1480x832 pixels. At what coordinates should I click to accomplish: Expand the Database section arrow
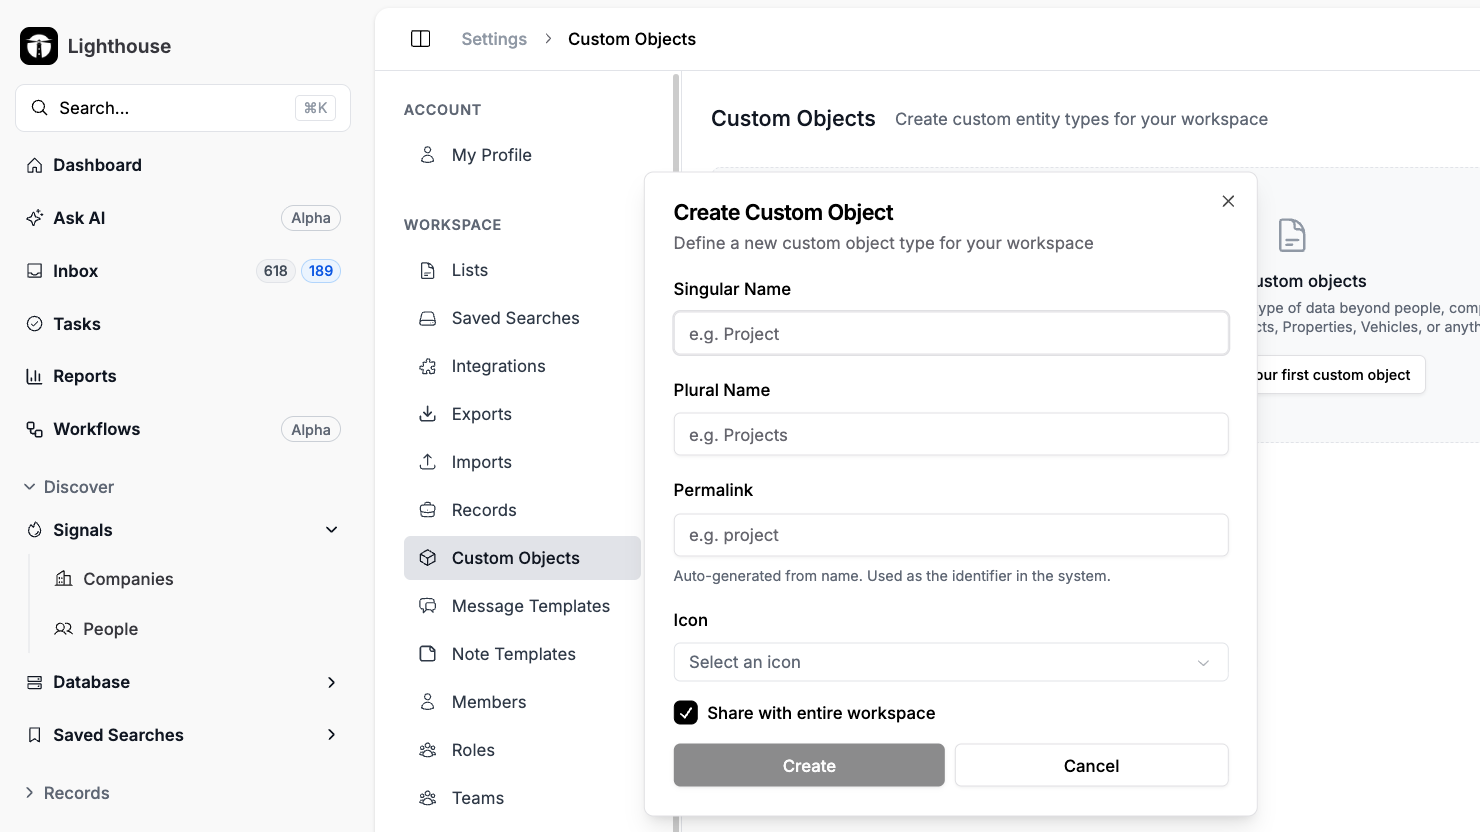[x=332, y=682]
